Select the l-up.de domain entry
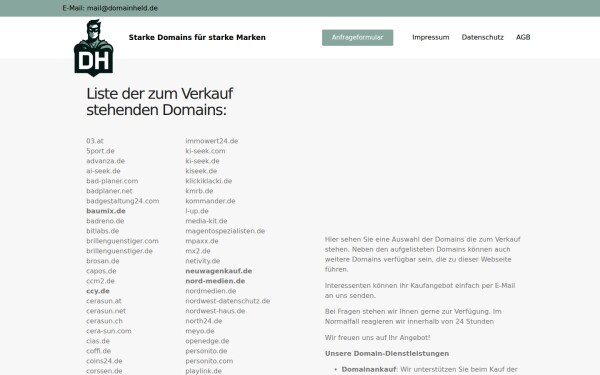This screenshot has height=375, width=600. point(197,211)
